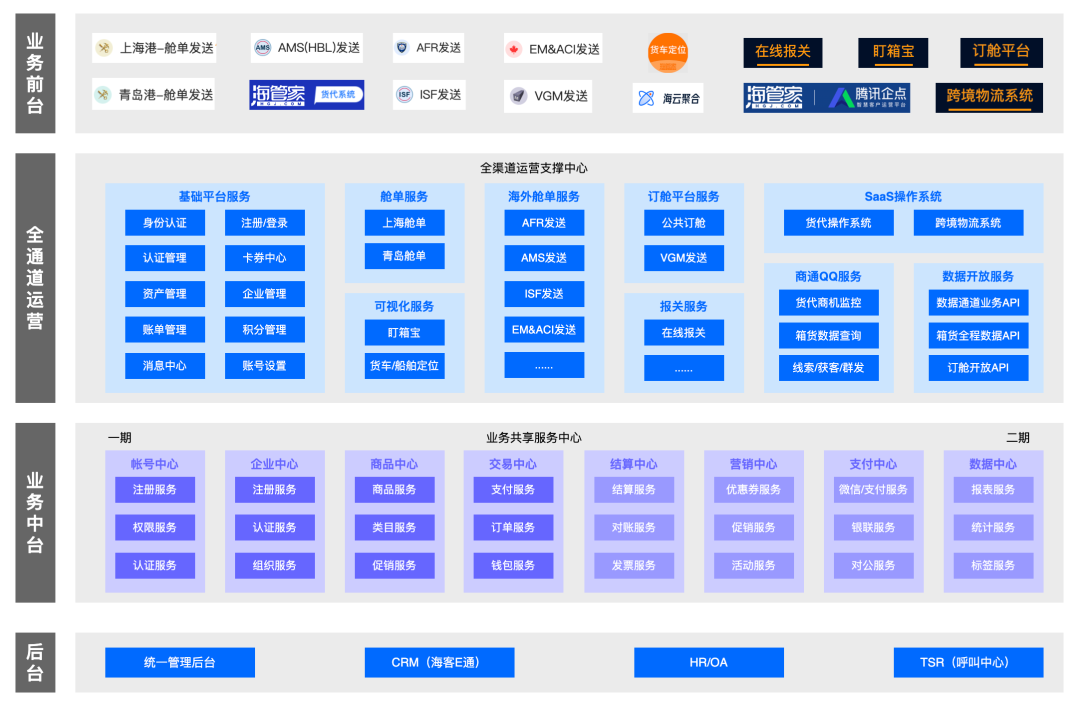
Task: Select 资产管理 under 基础平台服务
Action: tap(165, 294)
